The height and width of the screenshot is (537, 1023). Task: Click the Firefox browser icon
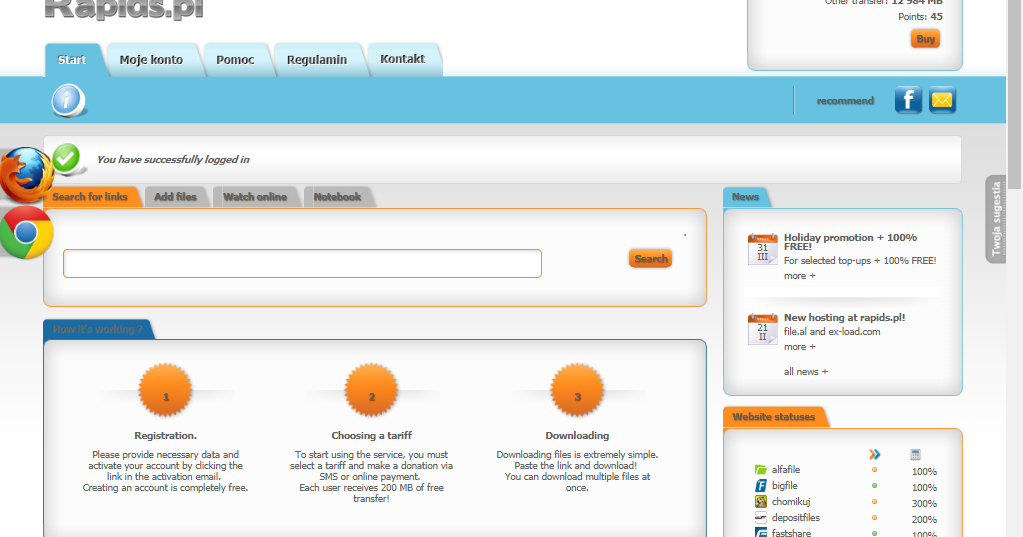[x=27, y=174]
